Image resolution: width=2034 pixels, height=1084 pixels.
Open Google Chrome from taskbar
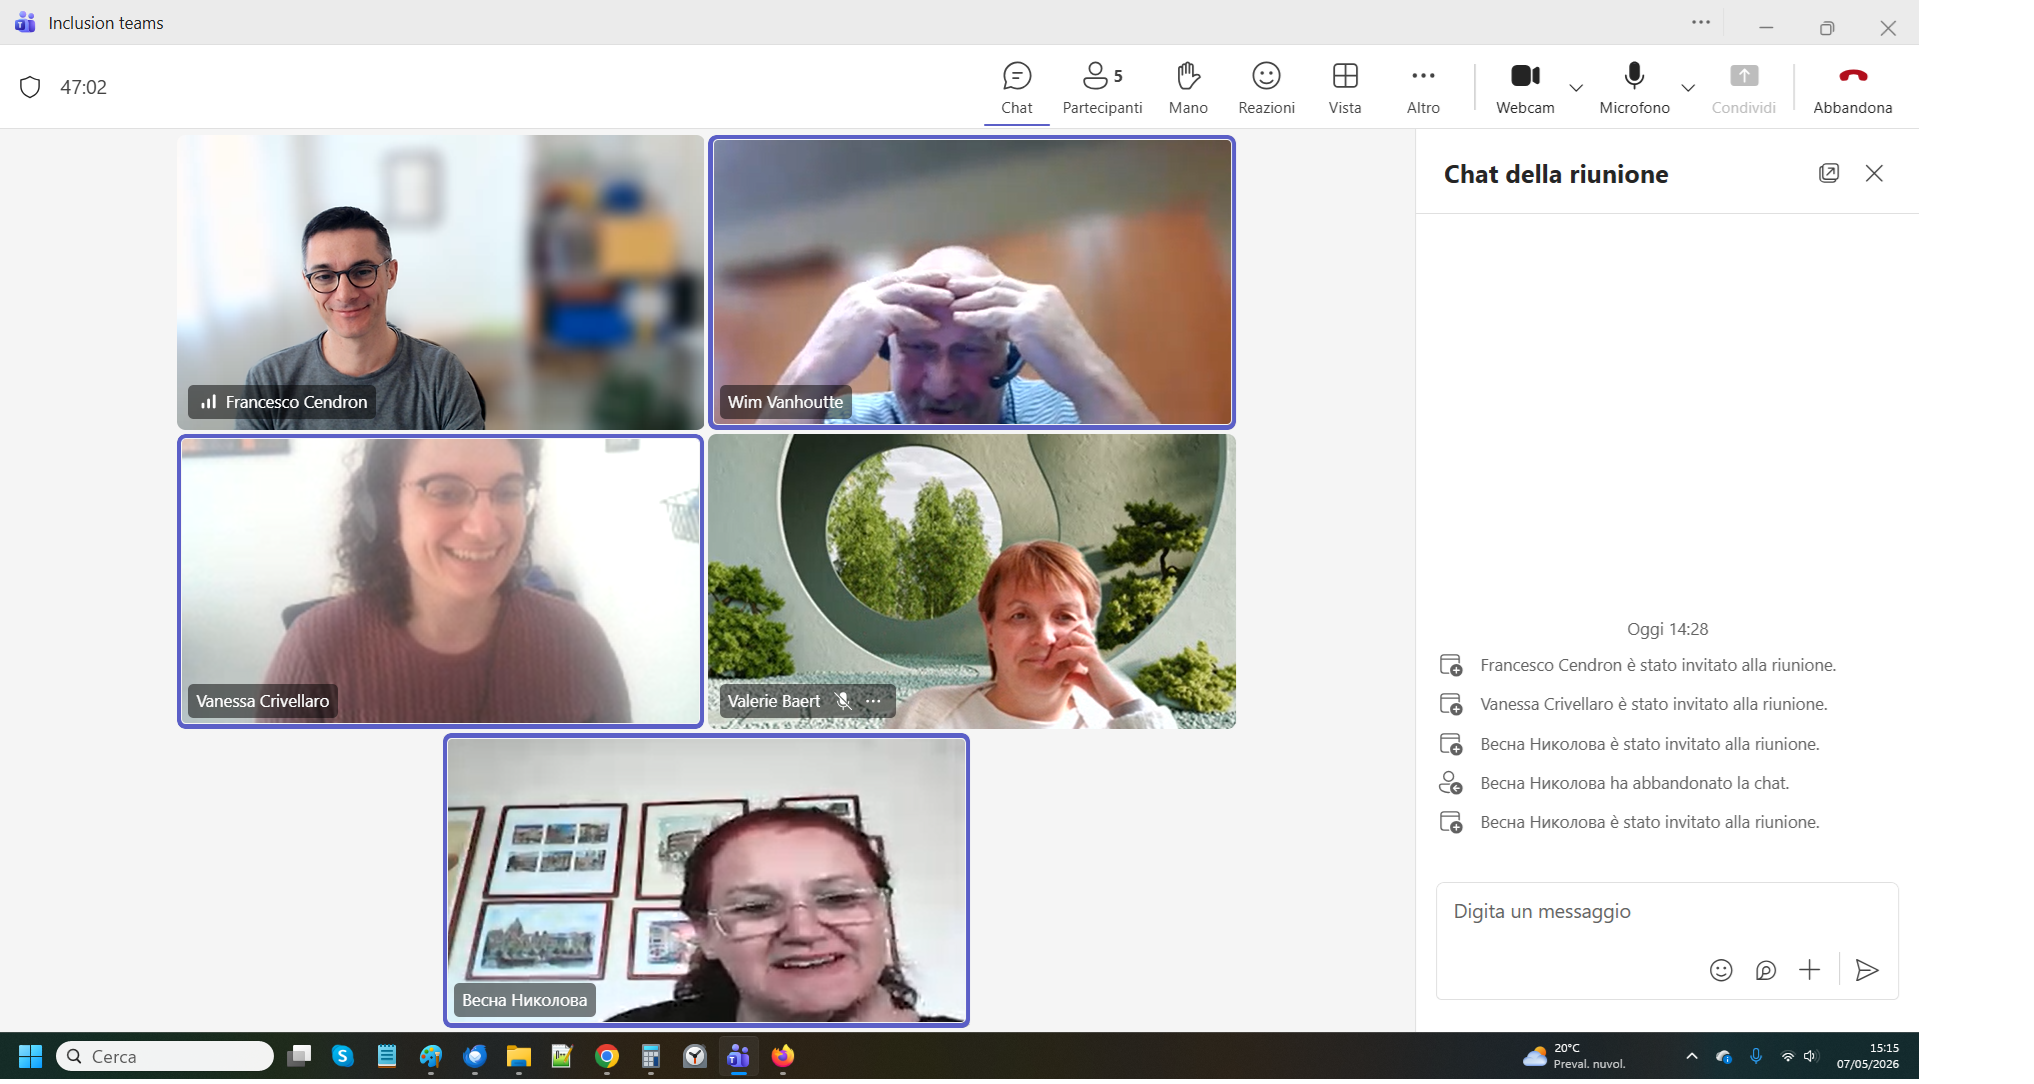[x=606, y=1056]
